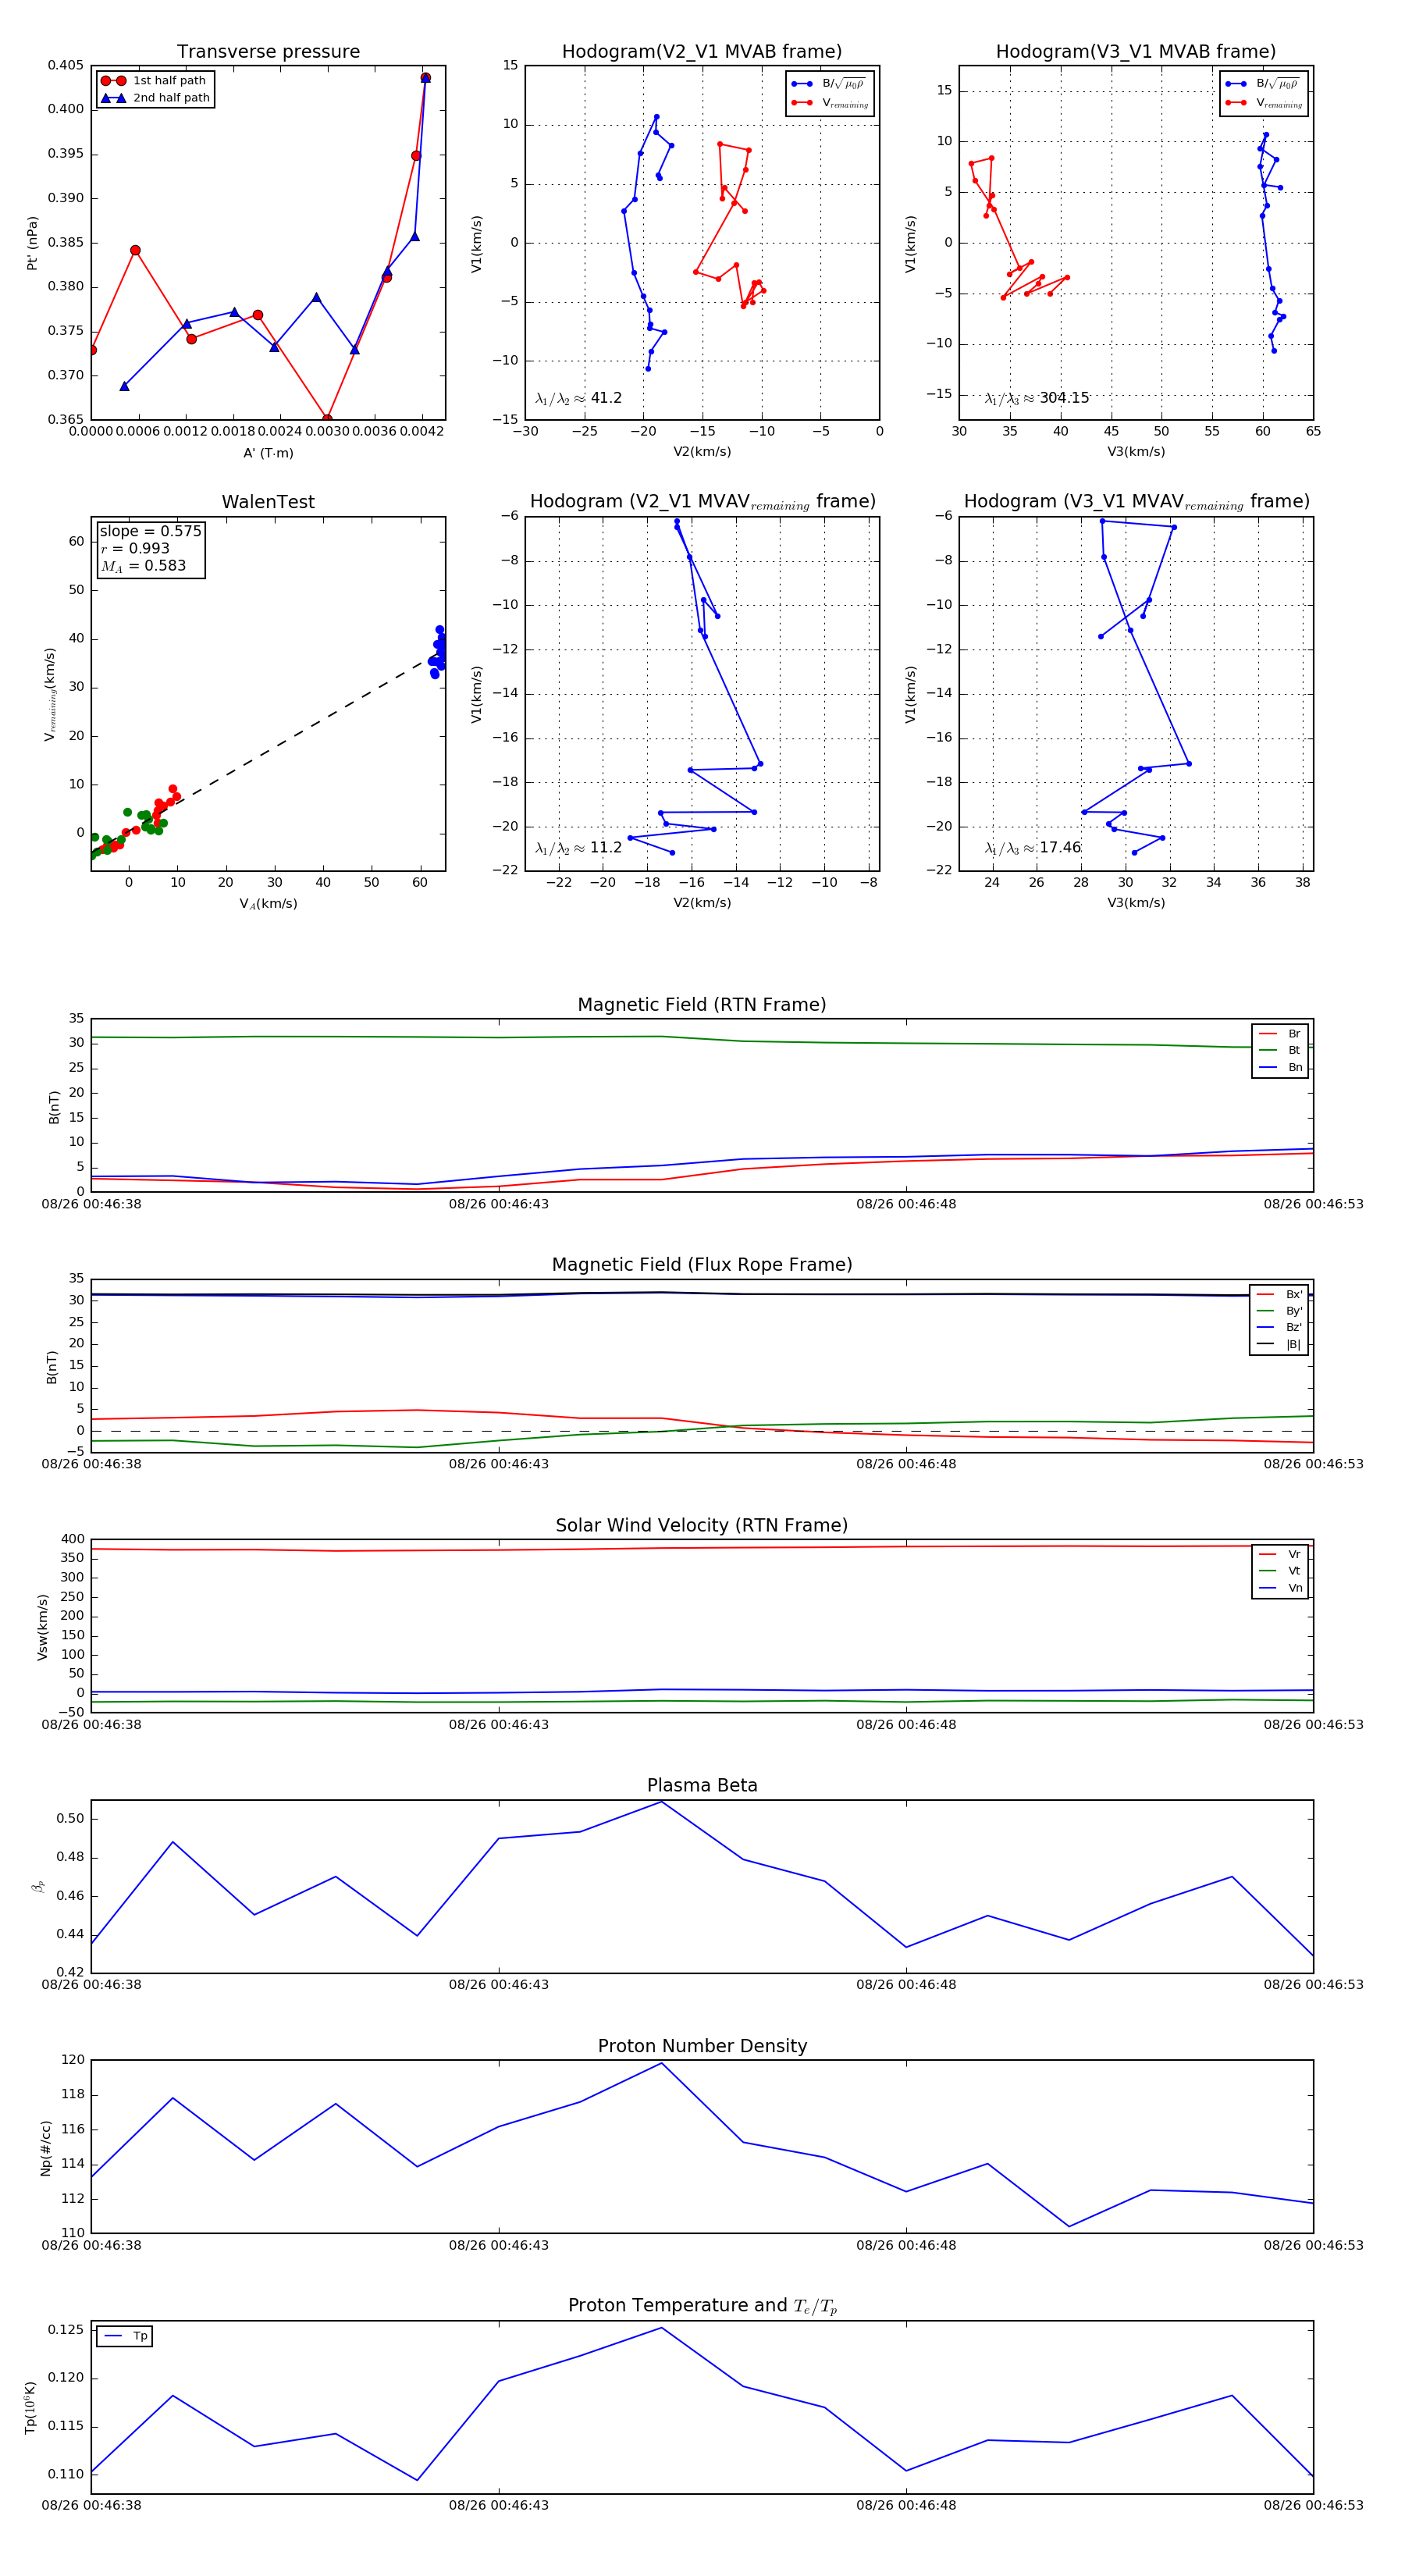This screenshot has height=2576, width=1405.
Task: Click the 'Np(#/cc)' y-axis label
Action: click(45, 2148)
